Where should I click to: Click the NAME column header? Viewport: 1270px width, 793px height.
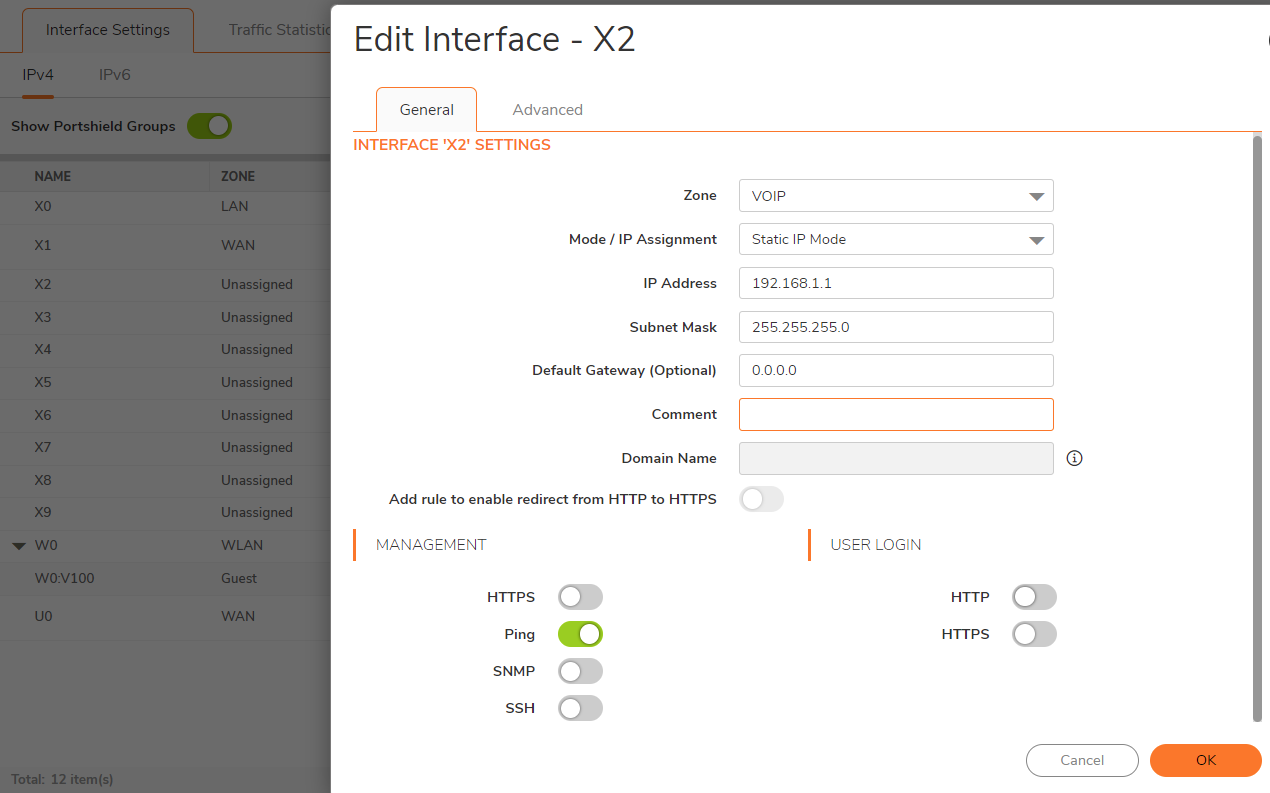click(53, 176)
